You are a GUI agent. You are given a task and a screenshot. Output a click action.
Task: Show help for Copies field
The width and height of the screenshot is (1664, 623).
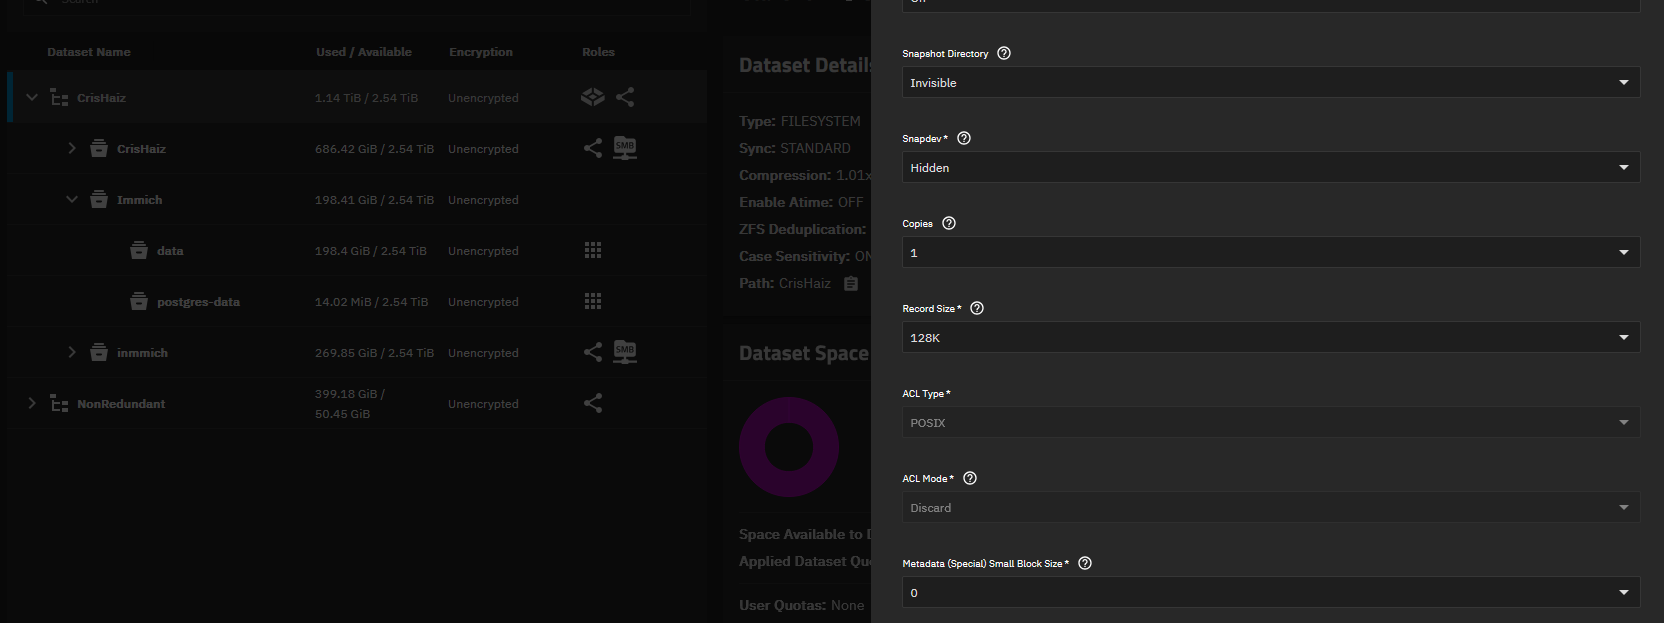[949, 223]
